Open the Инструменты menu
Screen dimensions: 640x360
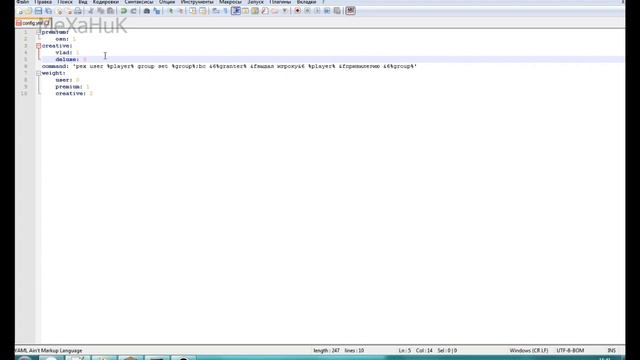[197, 2]
